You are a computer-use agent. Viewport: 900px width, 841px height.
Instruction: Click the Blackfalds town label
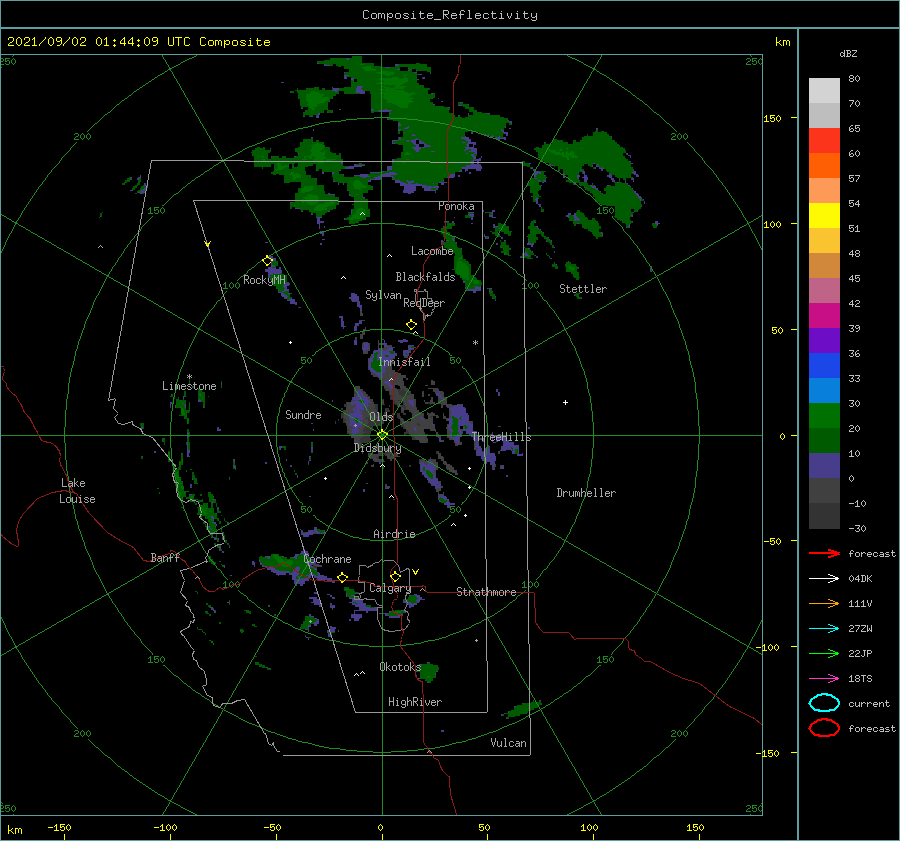(425, 277)
